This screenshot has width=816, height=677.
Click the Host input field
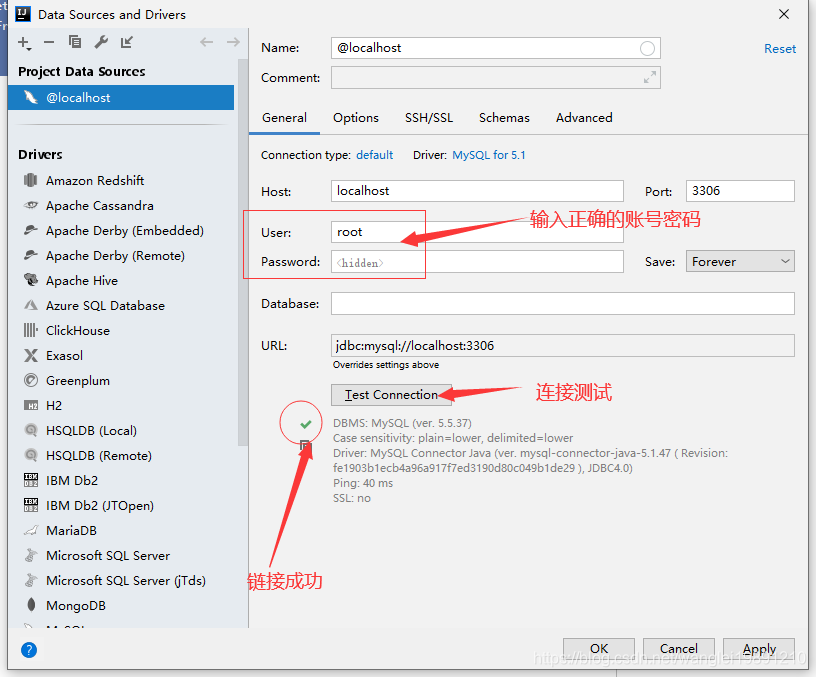477,191
